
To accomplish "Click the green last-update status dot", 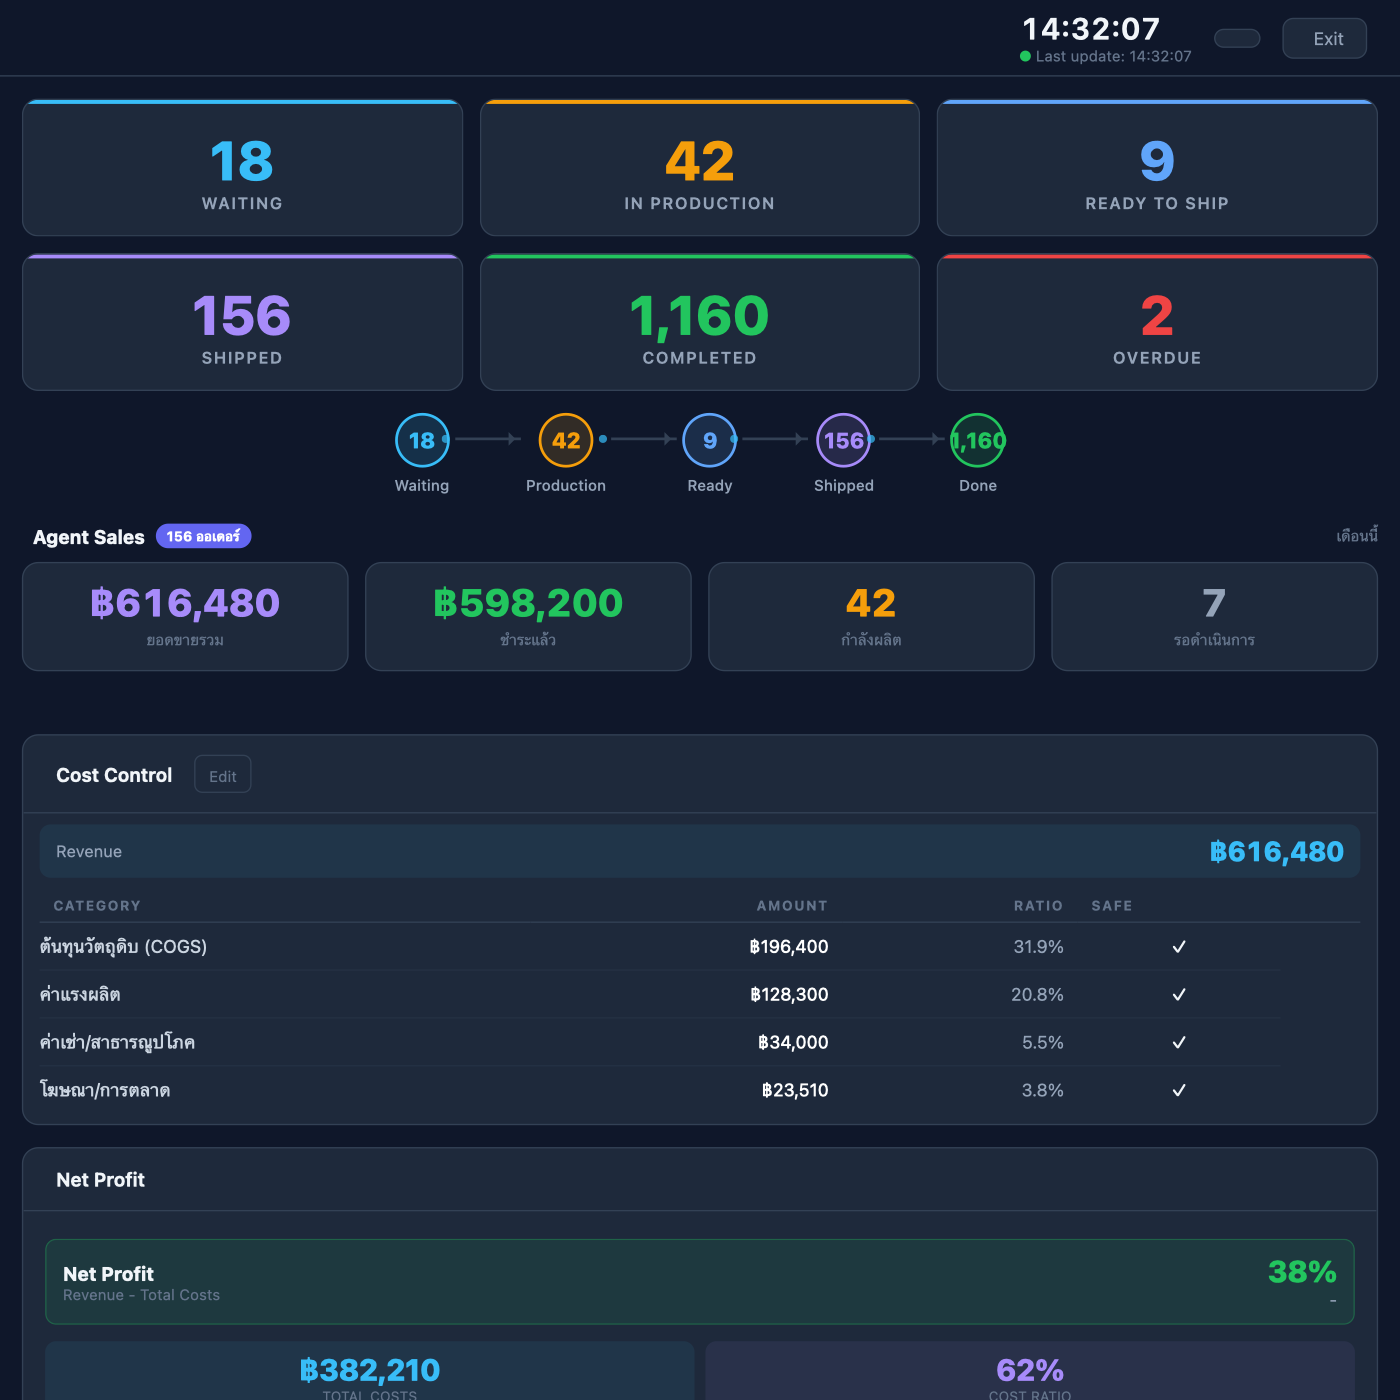I will click(x=1025, y=56).
